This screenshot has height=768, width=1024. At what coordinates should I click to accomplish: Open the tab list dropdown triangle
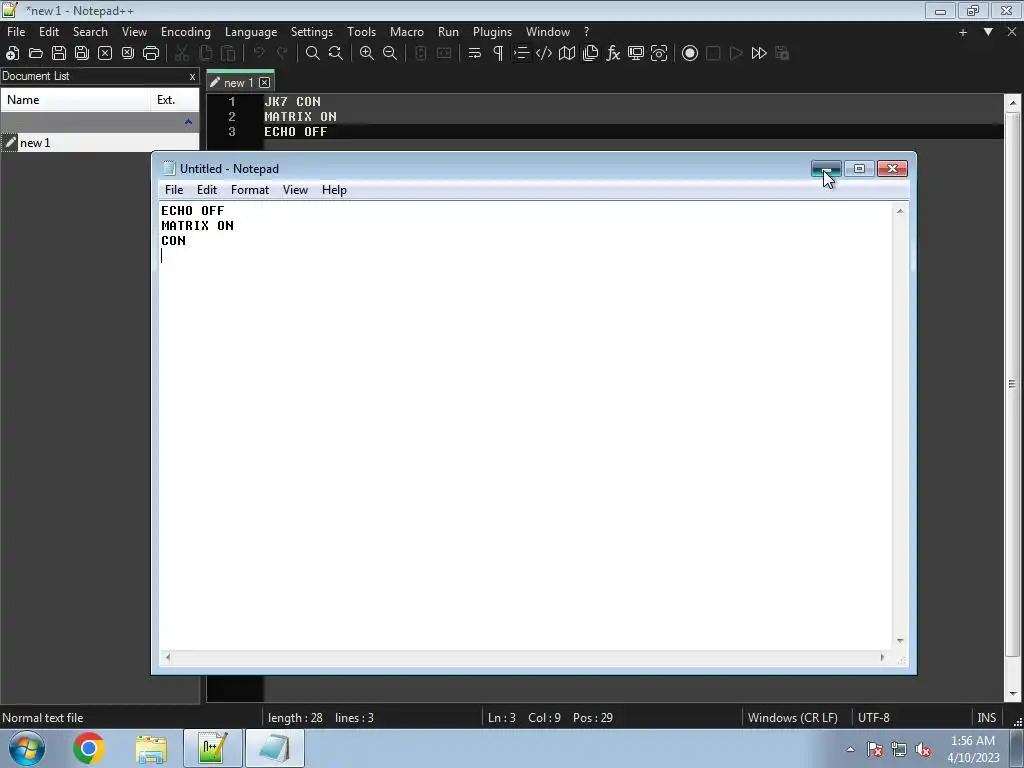(988, 31)
